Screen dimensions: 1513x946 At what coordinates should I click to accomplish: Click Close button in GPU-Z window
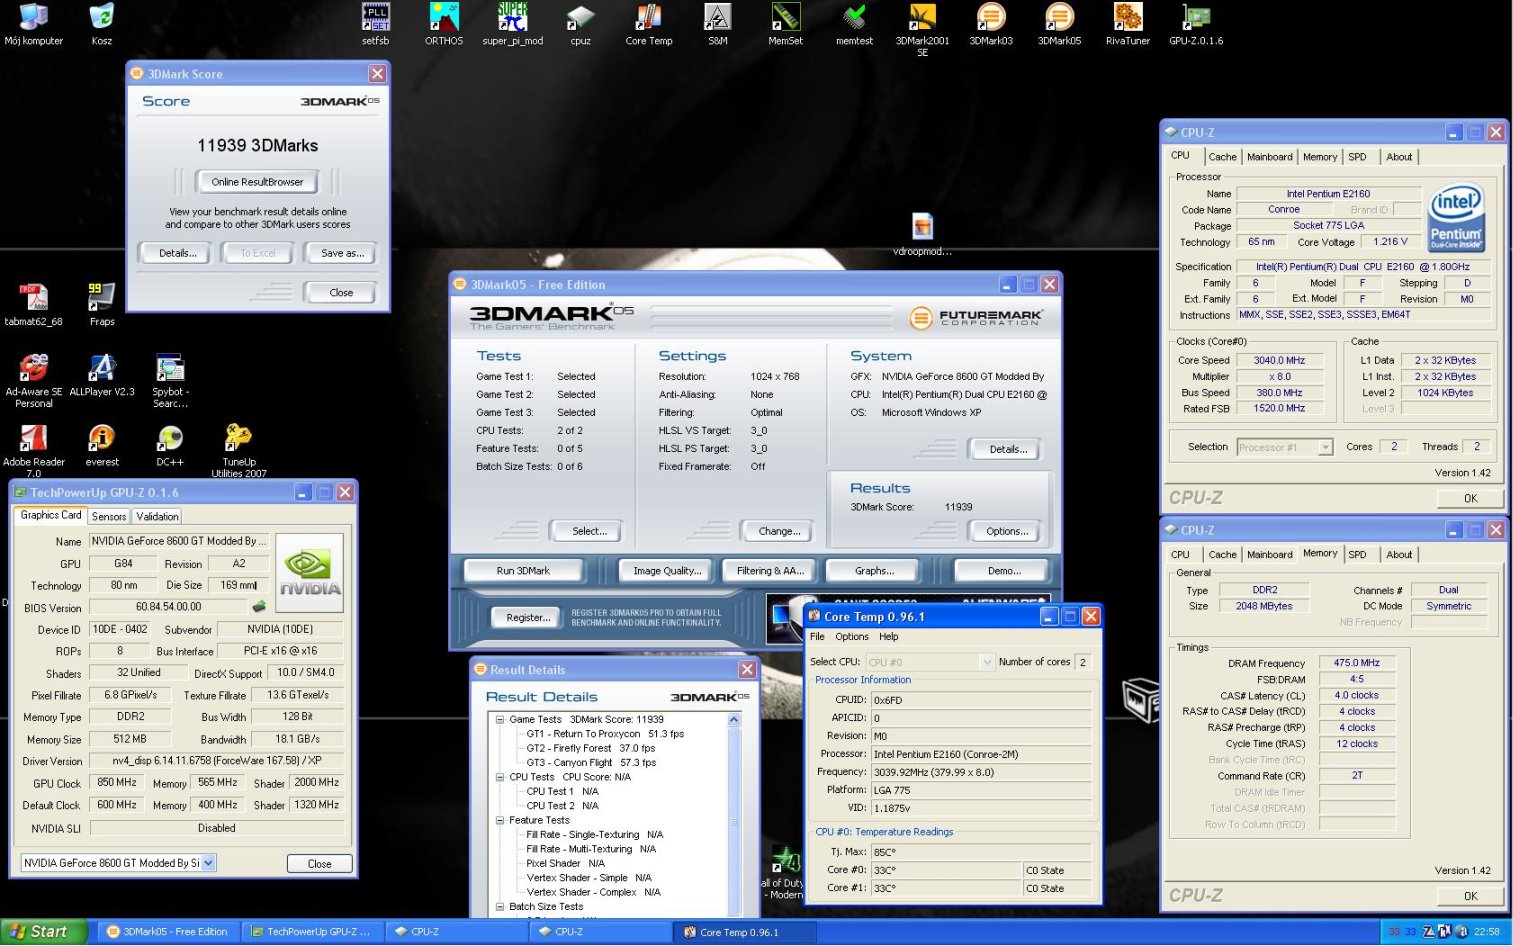tap(320, 863)
